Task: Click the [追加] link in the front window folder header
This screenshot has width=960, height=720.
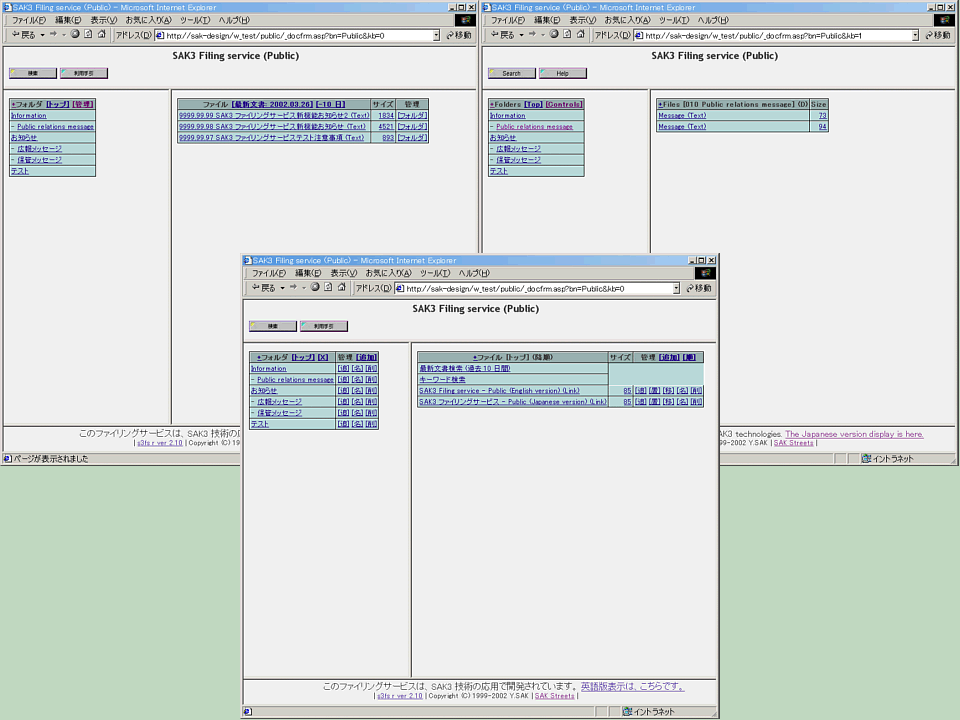Action: (x=366, y=357)
